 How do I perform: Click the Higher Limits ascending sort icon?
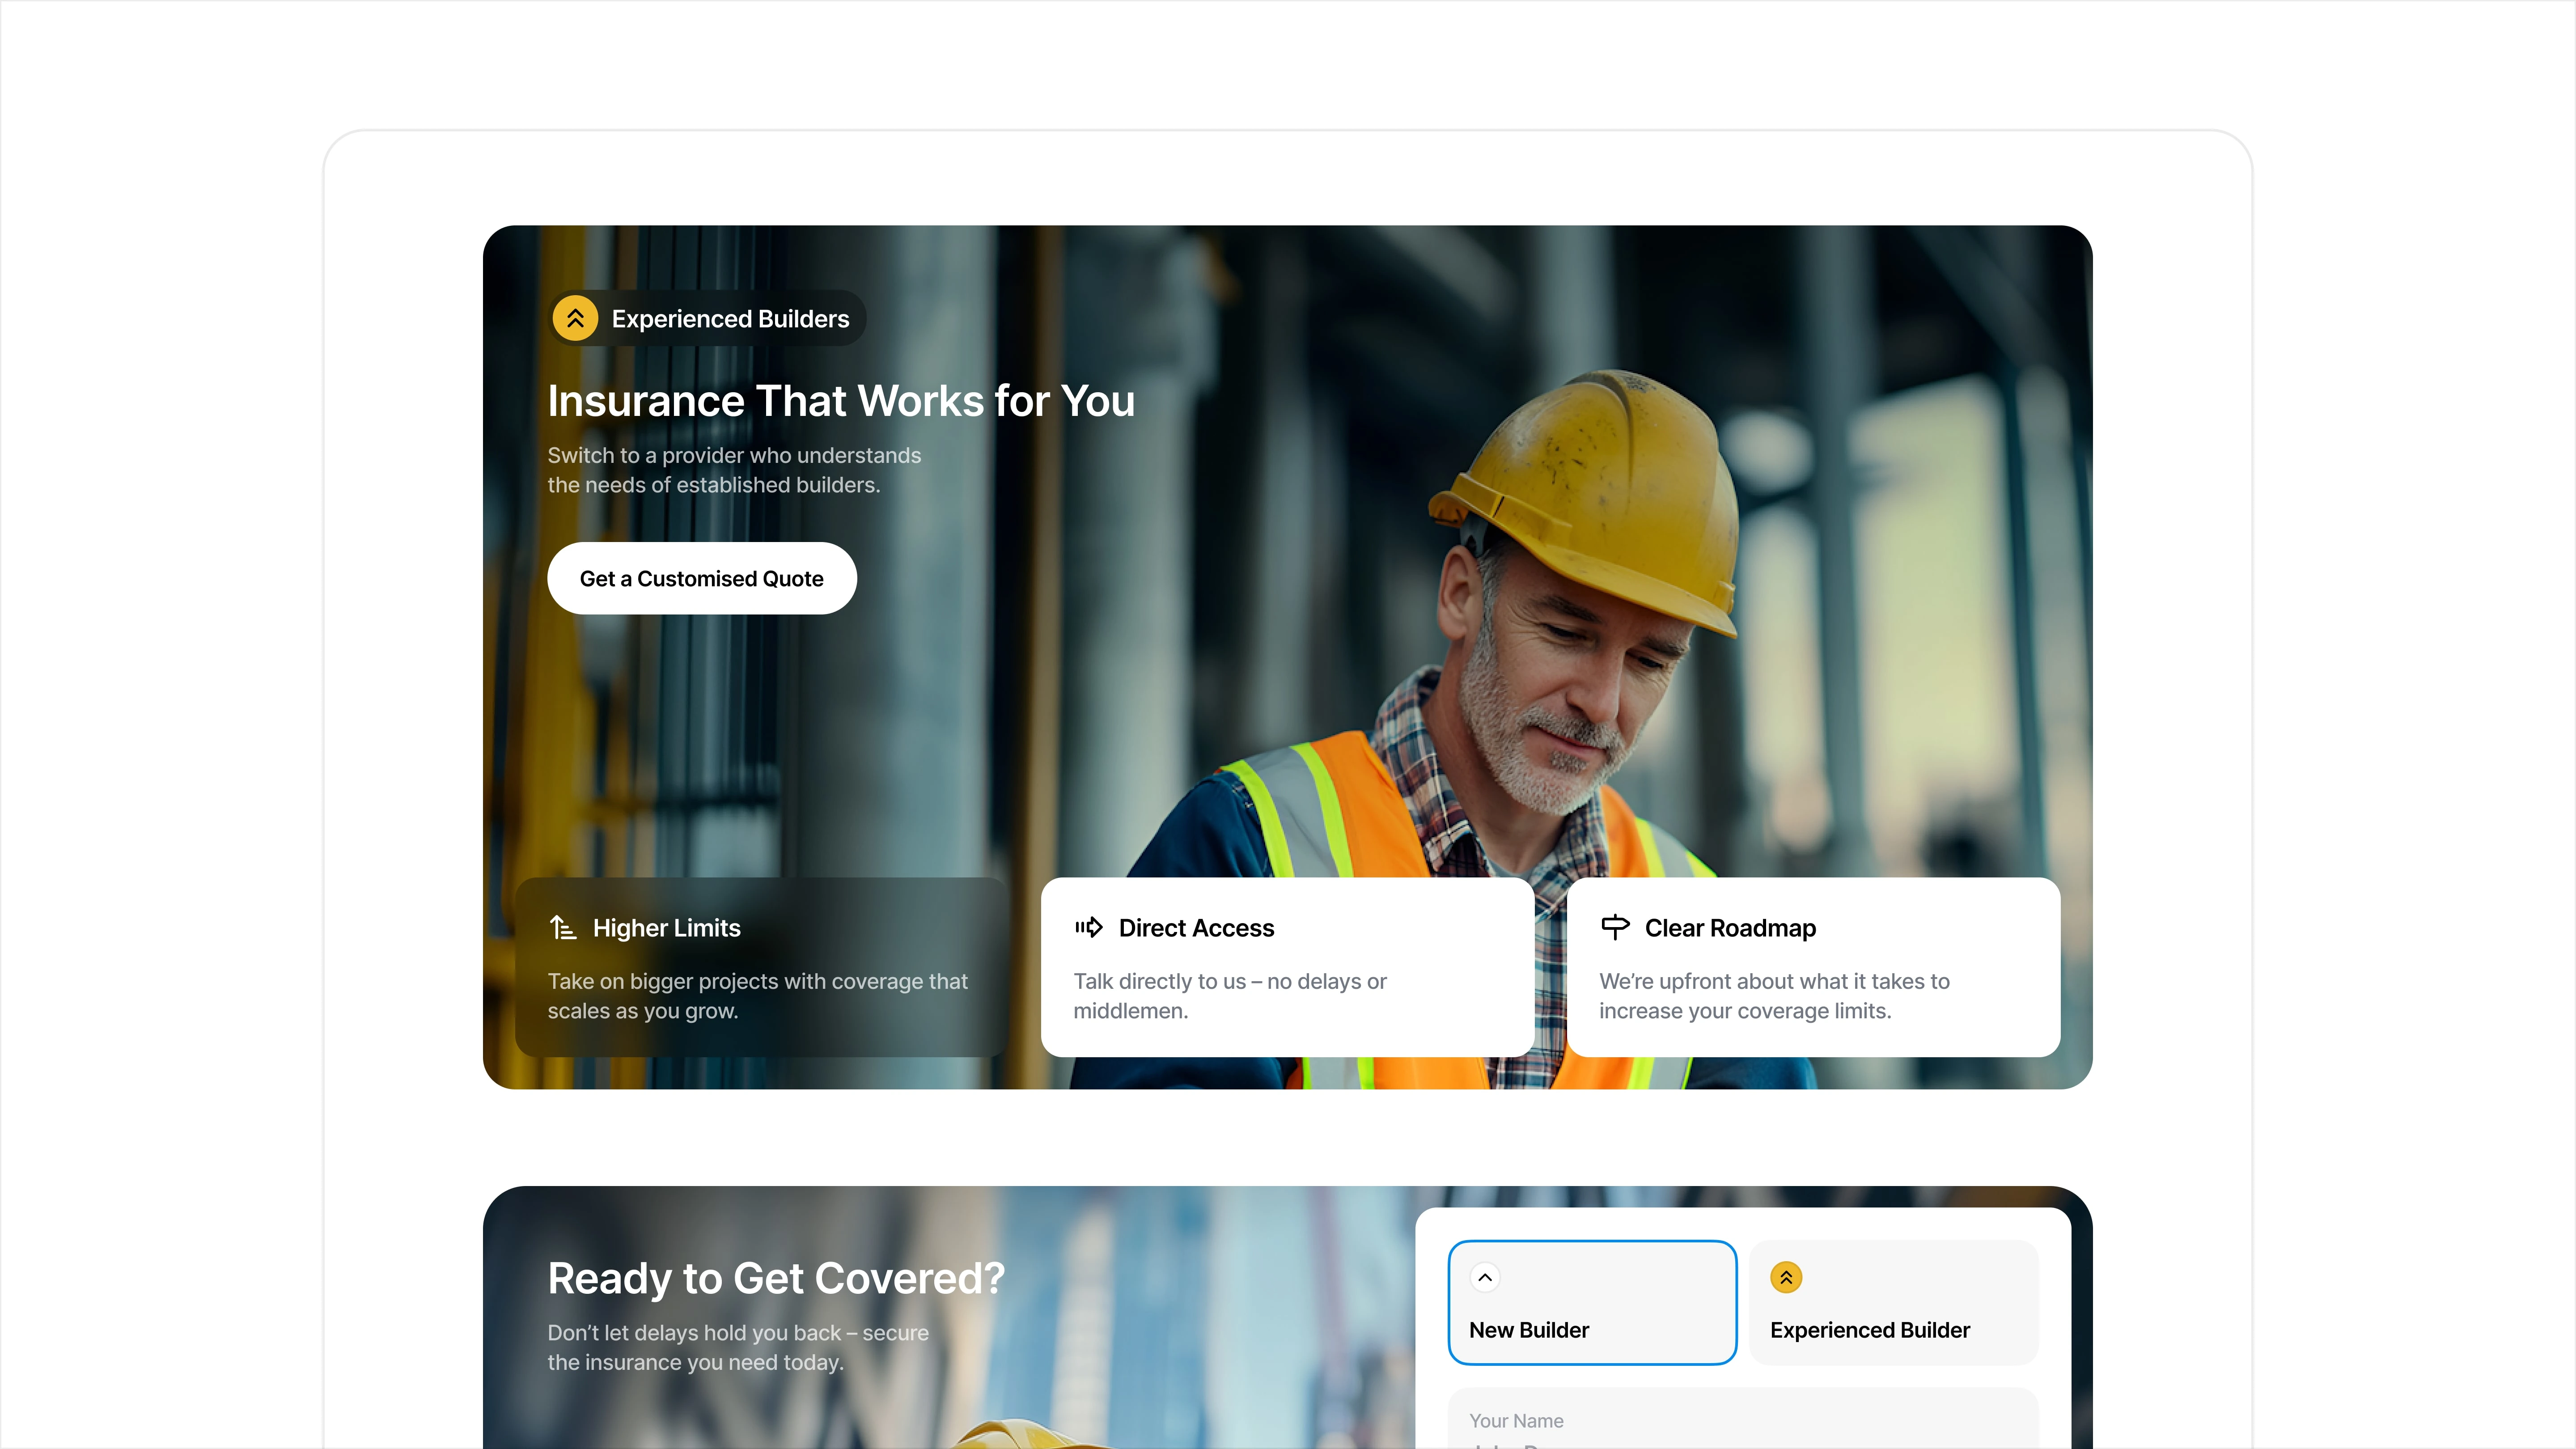(x=563, y=928)
